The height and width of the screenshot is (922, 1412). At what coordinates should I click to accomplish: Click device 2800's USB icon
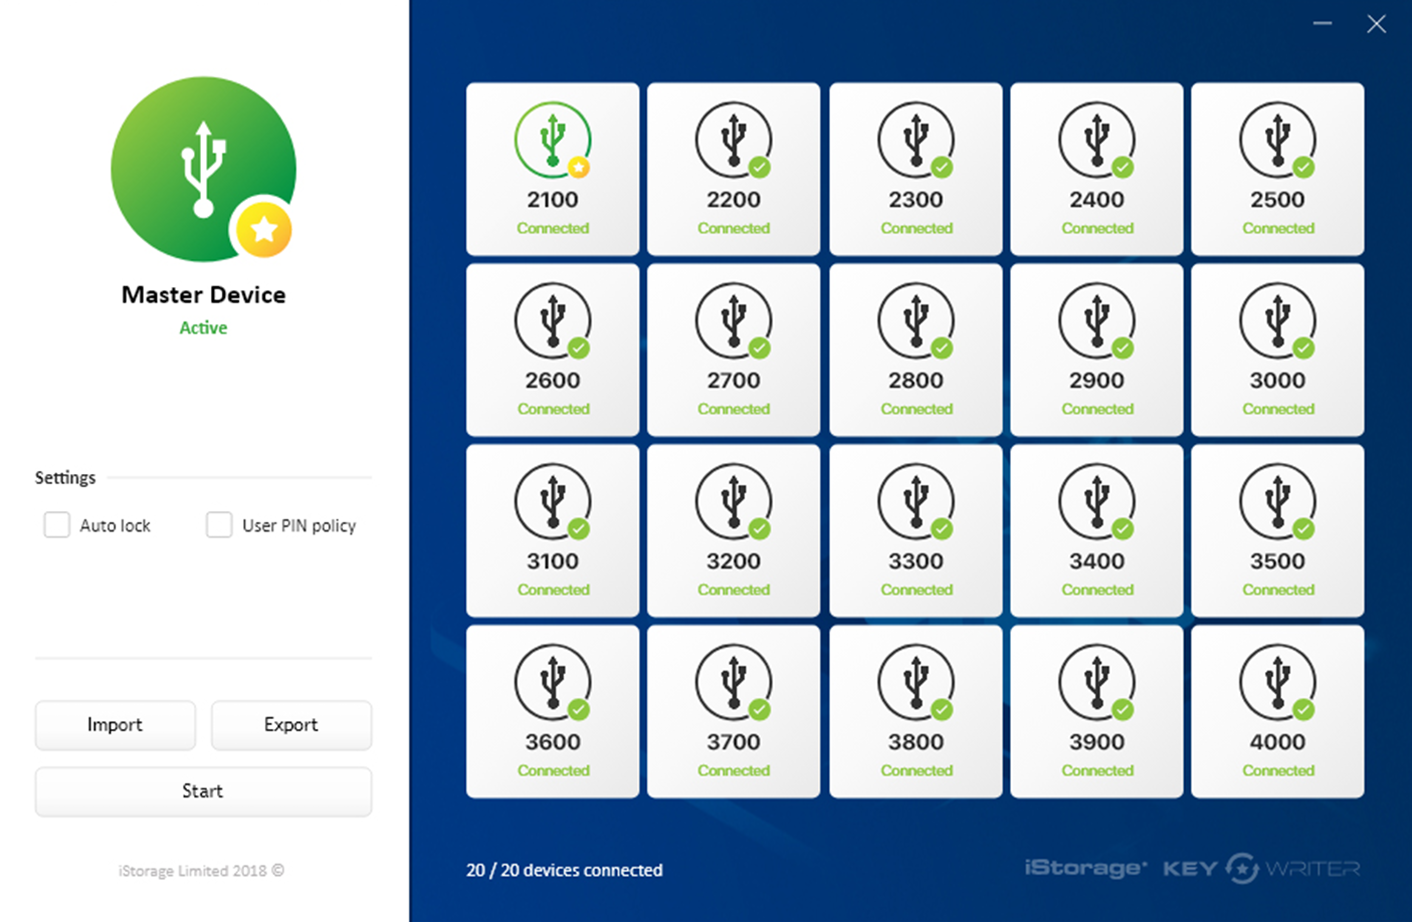tap(915, 320)
